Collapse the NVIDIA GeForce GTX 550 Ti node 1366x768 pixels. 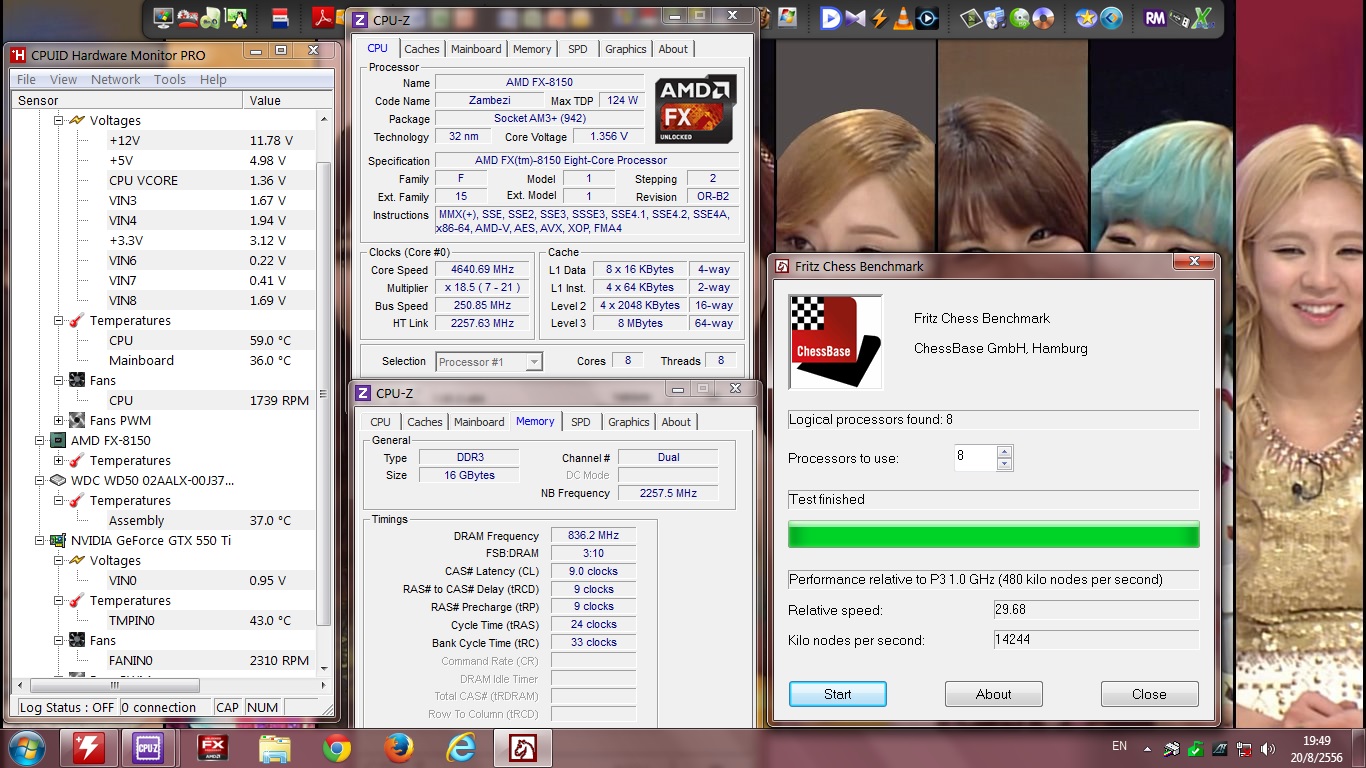coord(40,540)
